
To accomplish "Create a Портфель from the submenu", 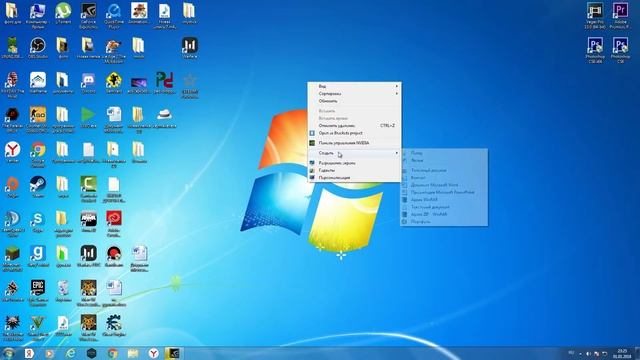I will click(x=444, y=222).
